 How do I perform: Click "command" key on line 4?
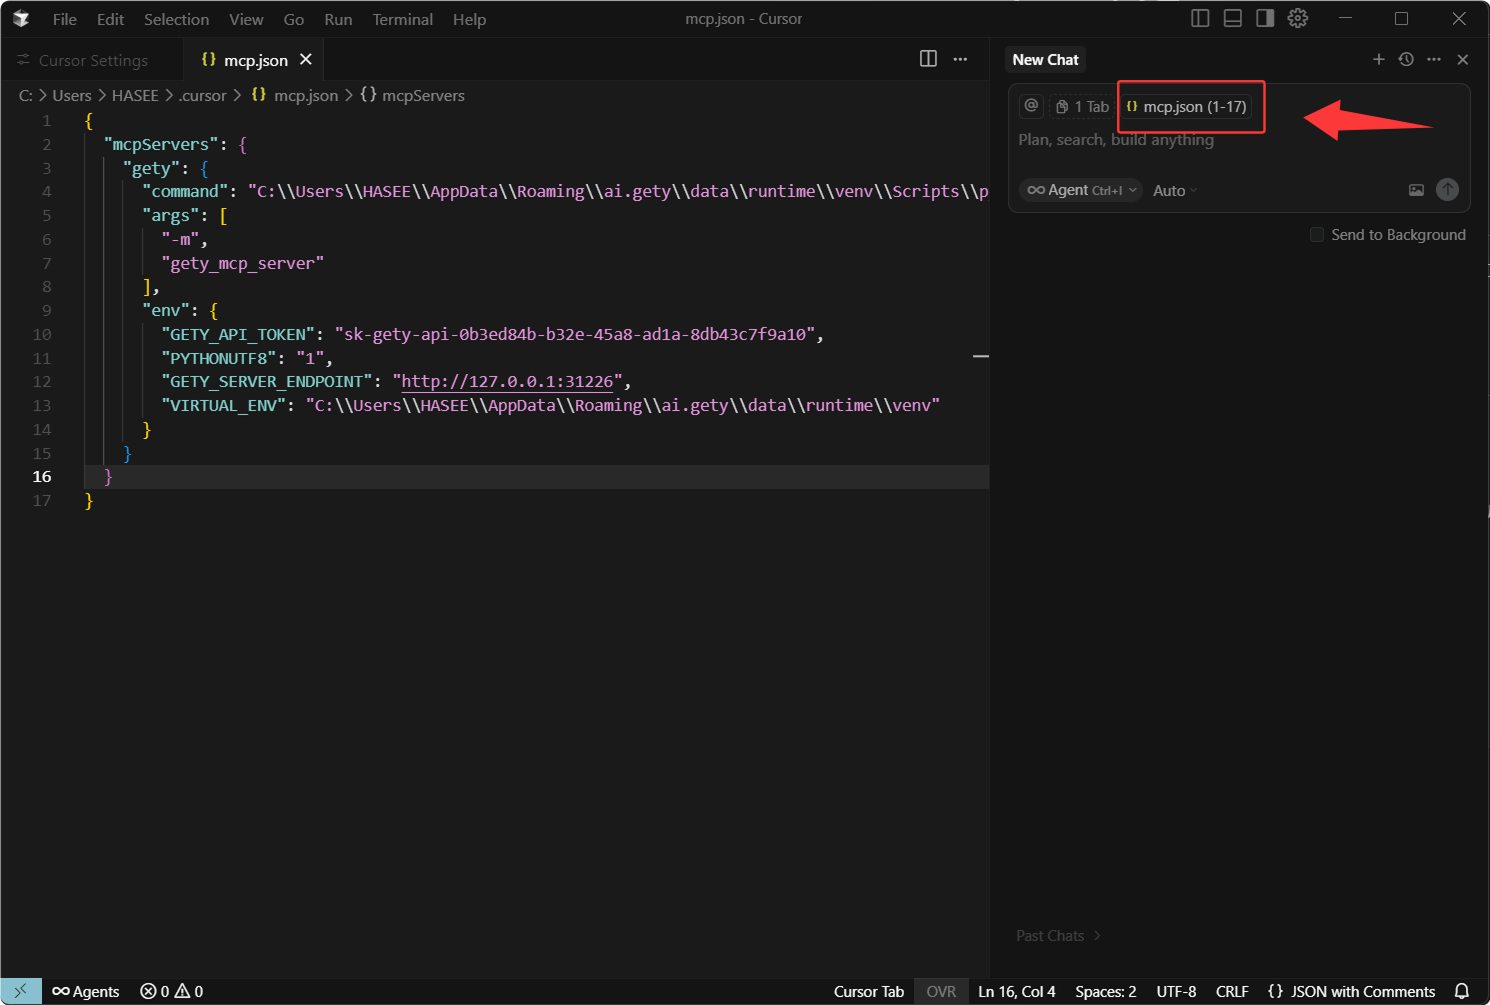(x=185, y=191)
